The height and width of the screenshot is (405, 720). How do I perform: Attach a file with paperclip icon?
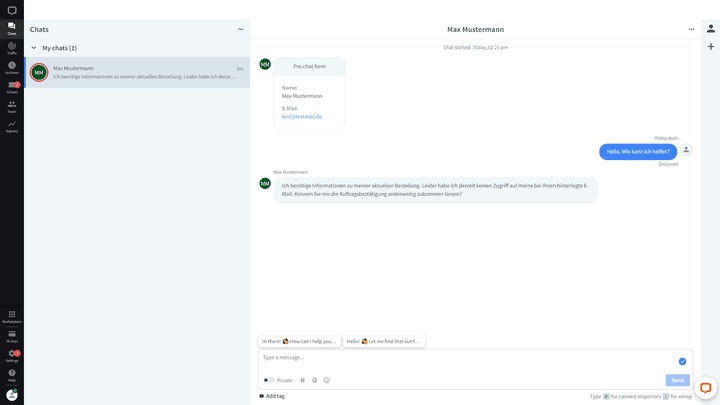pyautogui.click(x=314, y=380)
